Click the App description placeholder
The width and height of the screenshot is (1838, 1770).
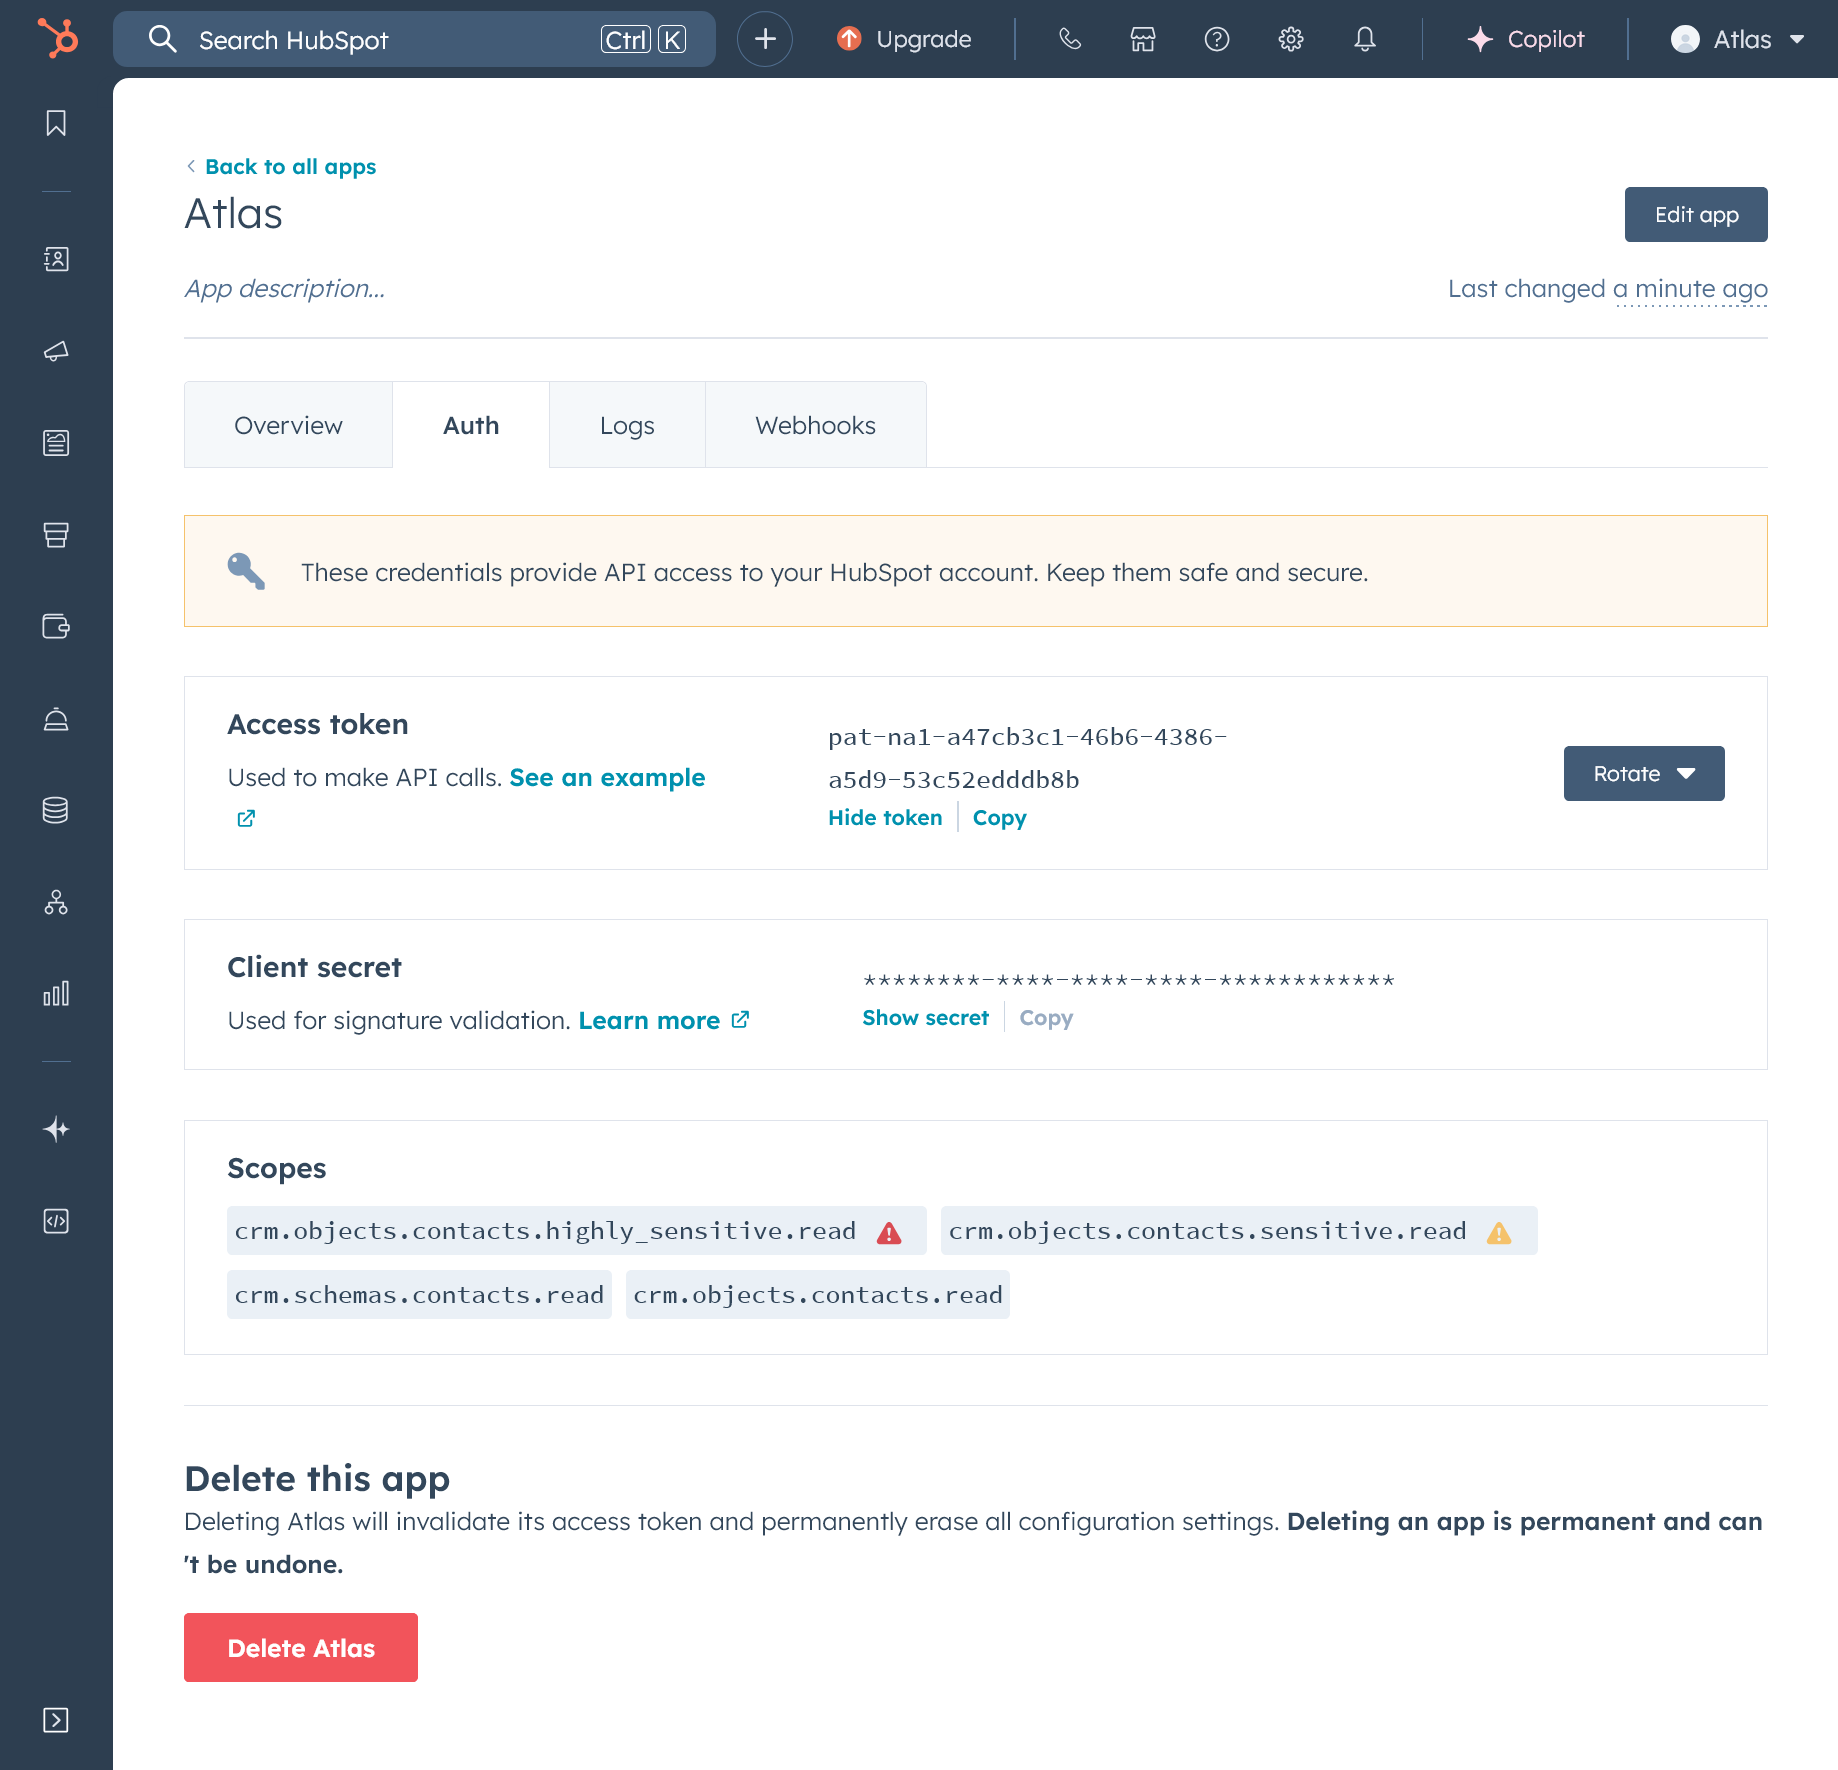click(x=285, y=288)
